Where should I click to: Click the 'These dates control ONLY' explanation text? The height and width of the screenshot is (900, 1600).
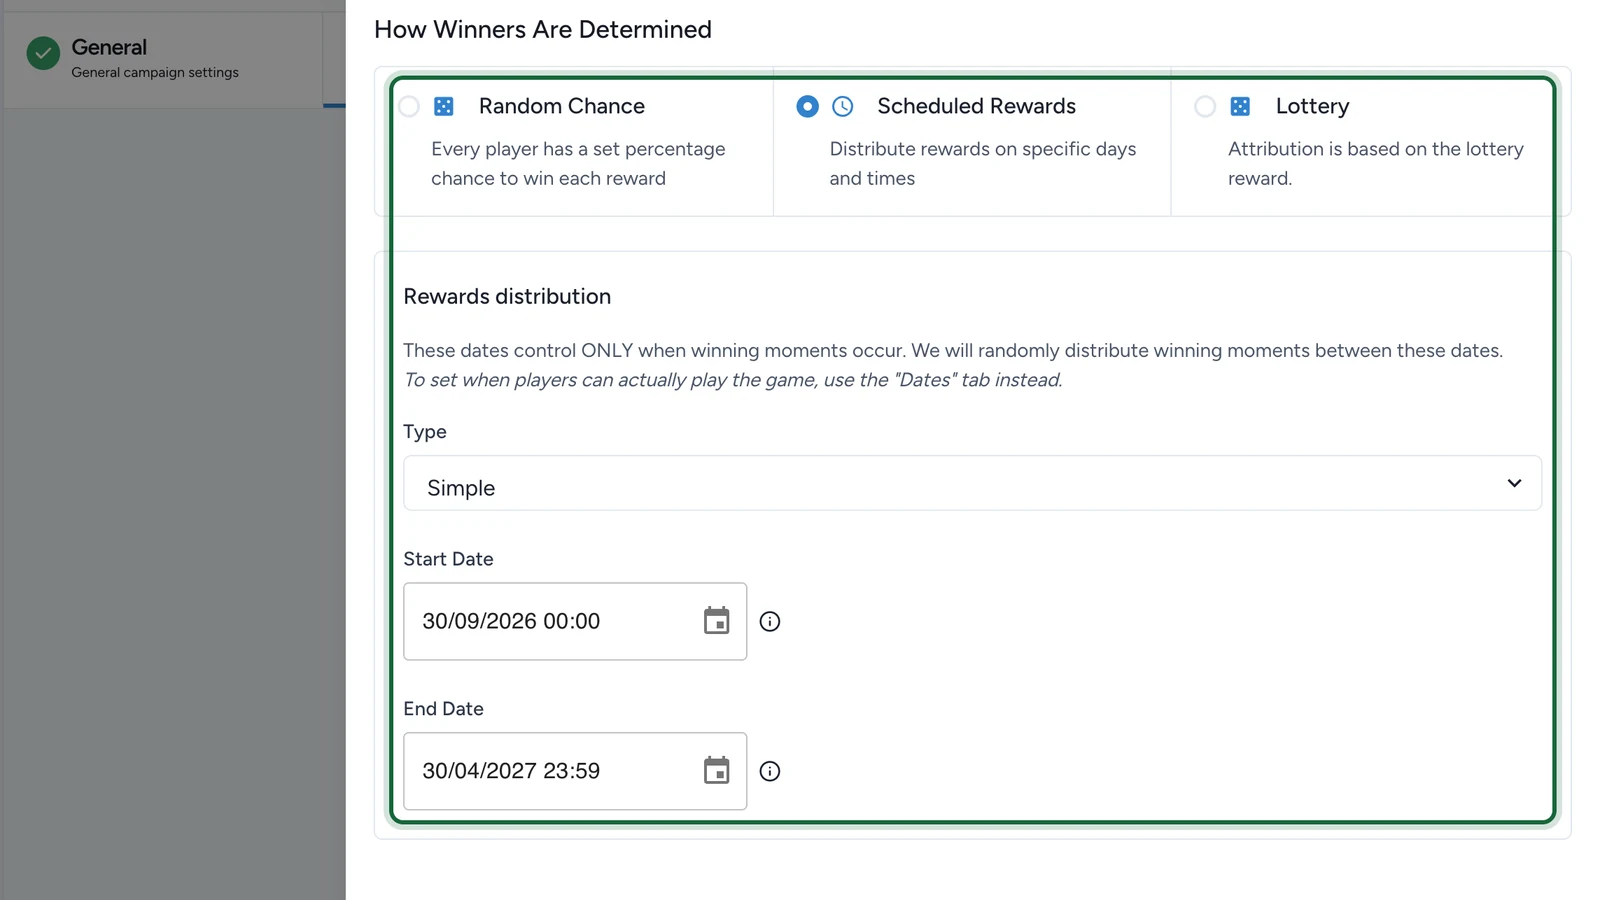click(953, 350)
